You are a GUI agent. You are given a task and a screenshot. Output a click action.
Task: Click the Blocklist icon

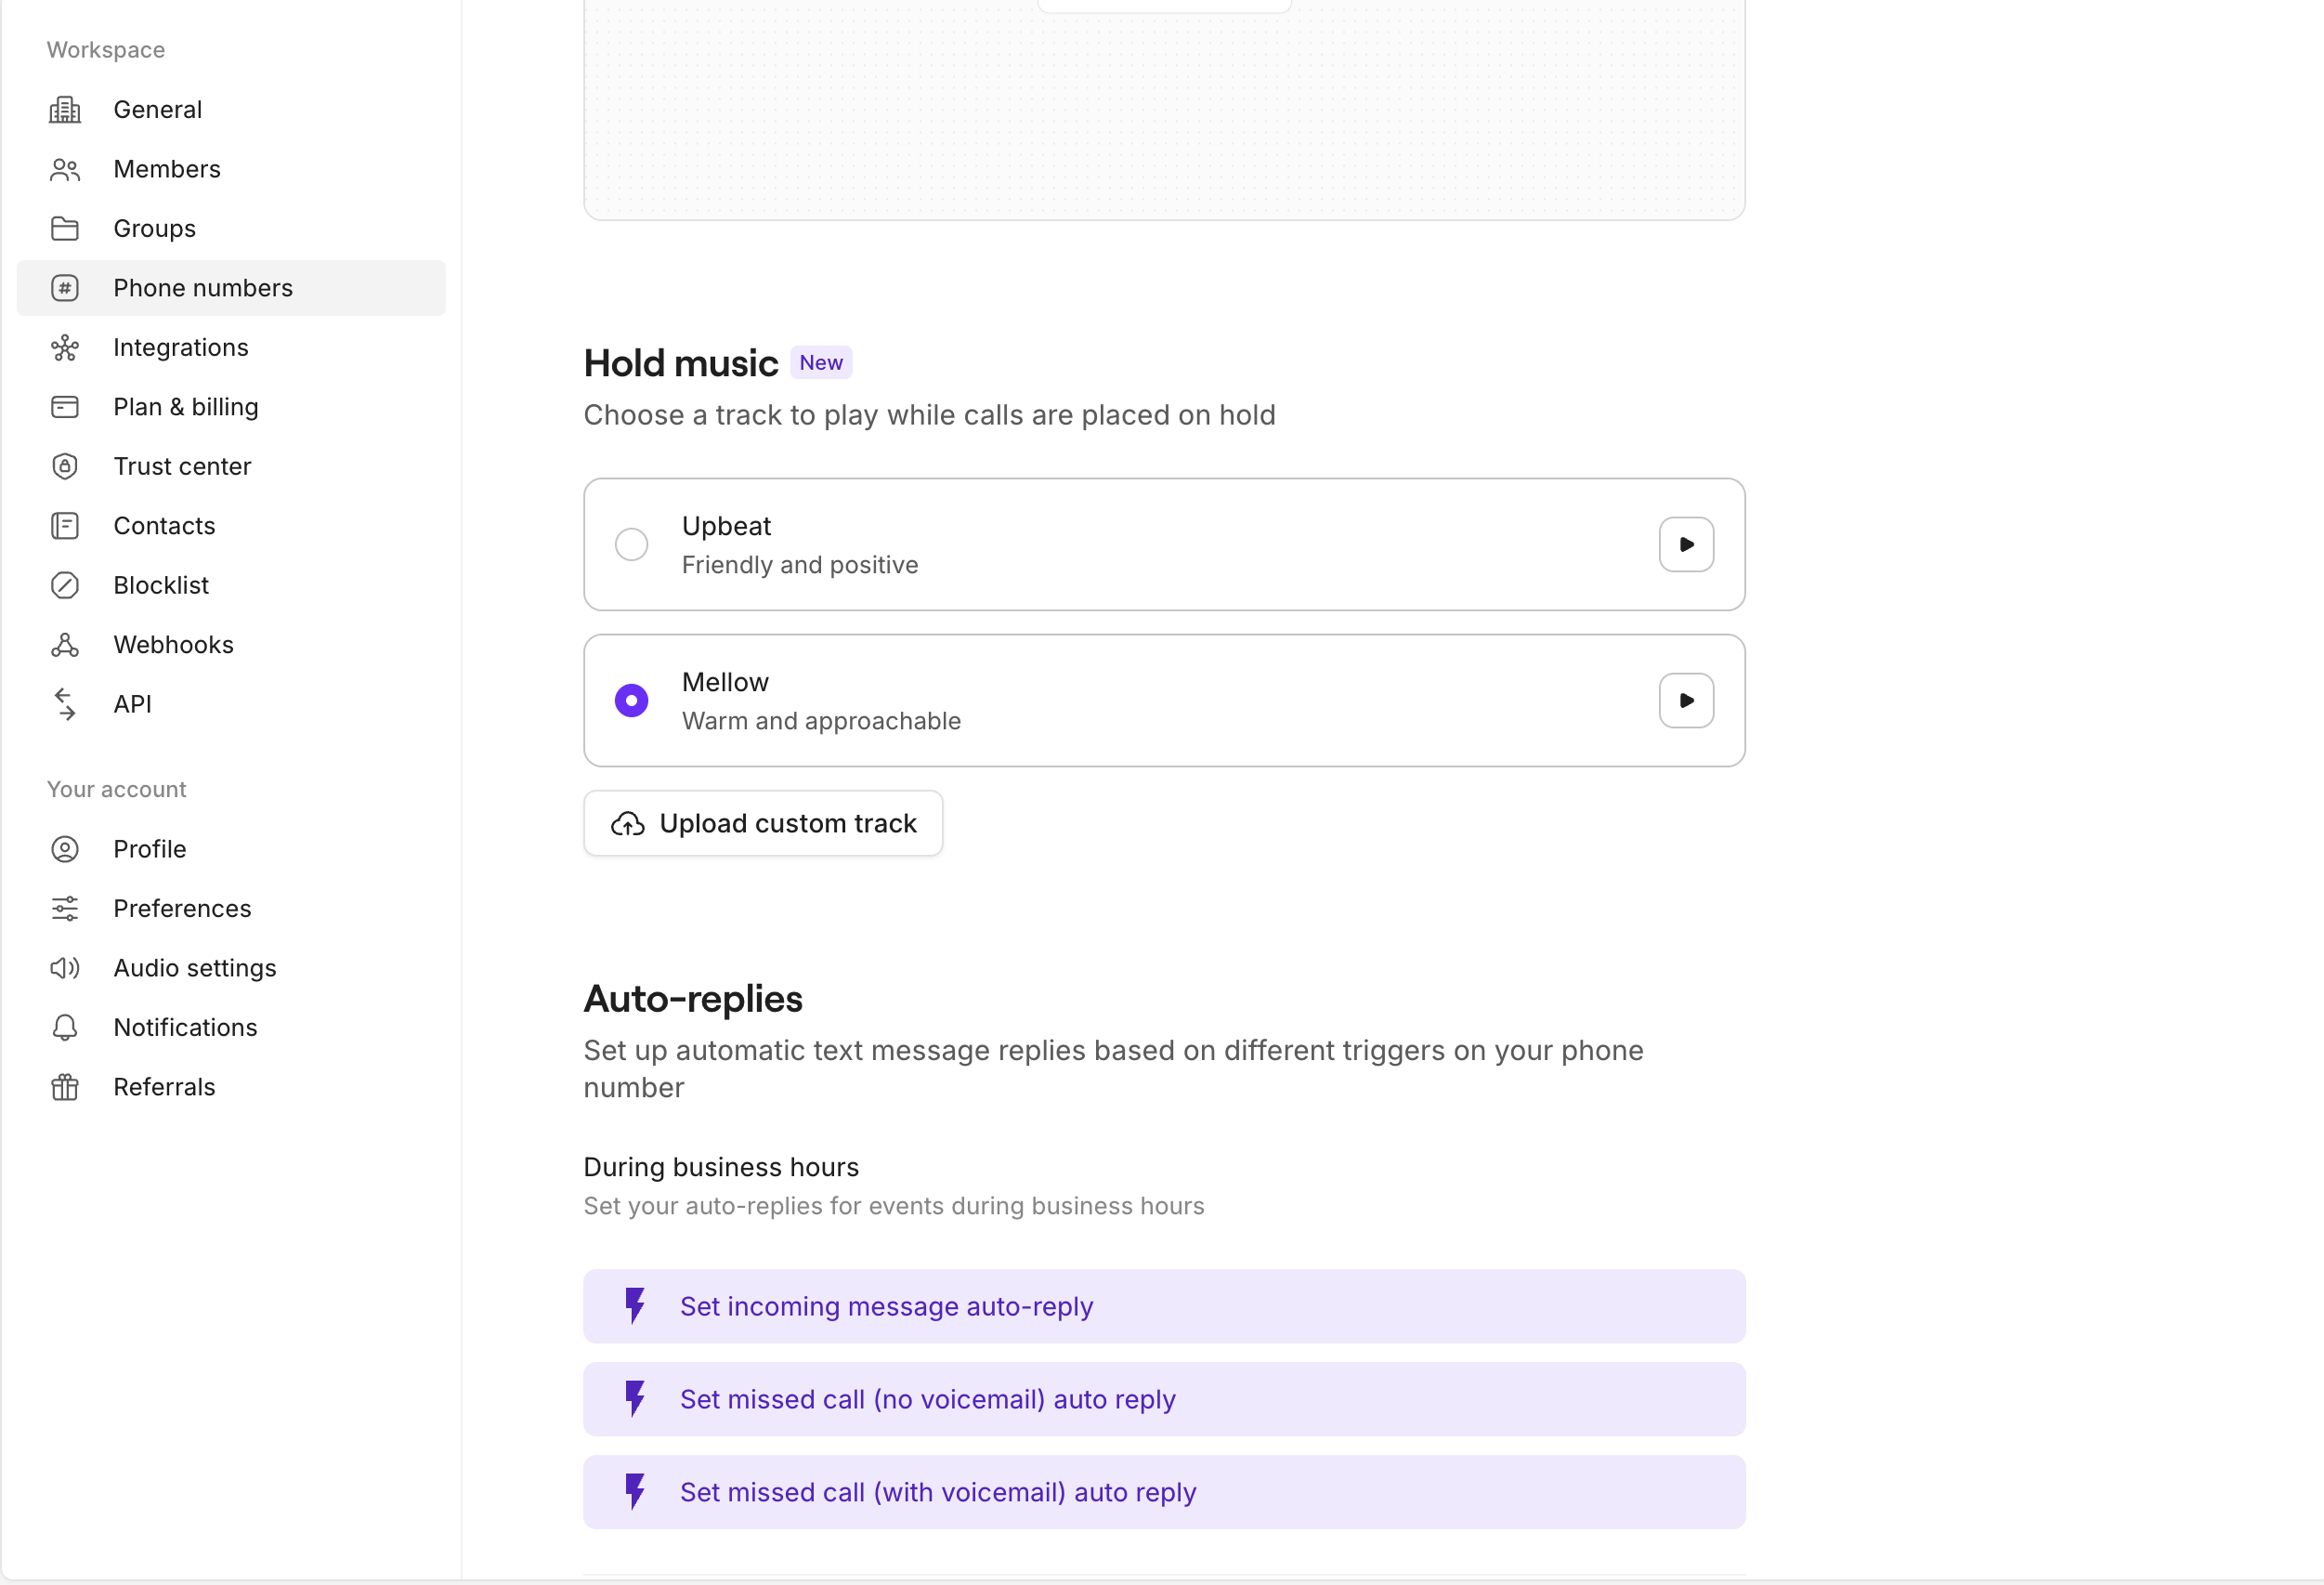(65, 585)
